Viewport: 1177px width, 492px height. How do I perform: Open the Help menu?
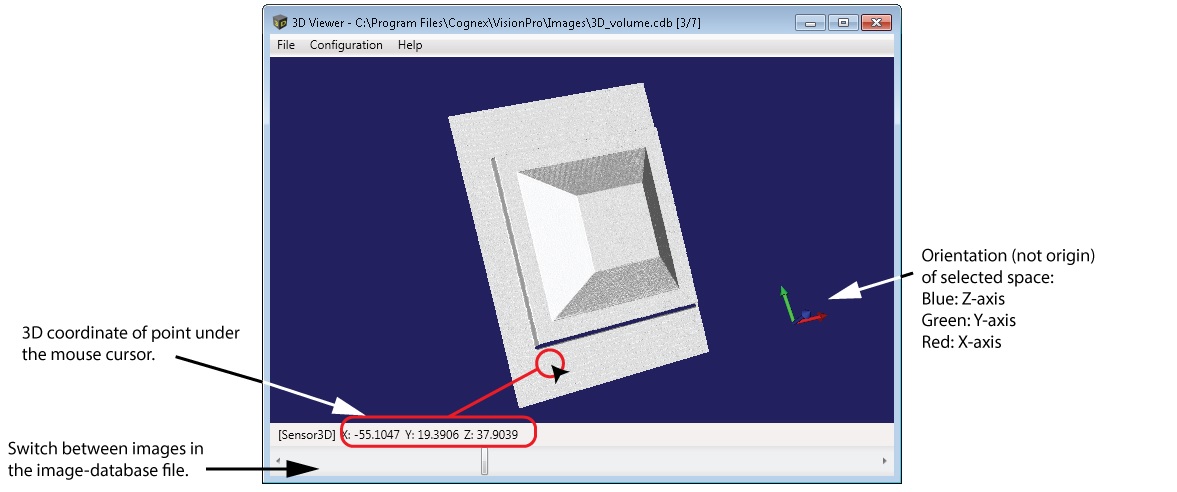click(410, 45)
